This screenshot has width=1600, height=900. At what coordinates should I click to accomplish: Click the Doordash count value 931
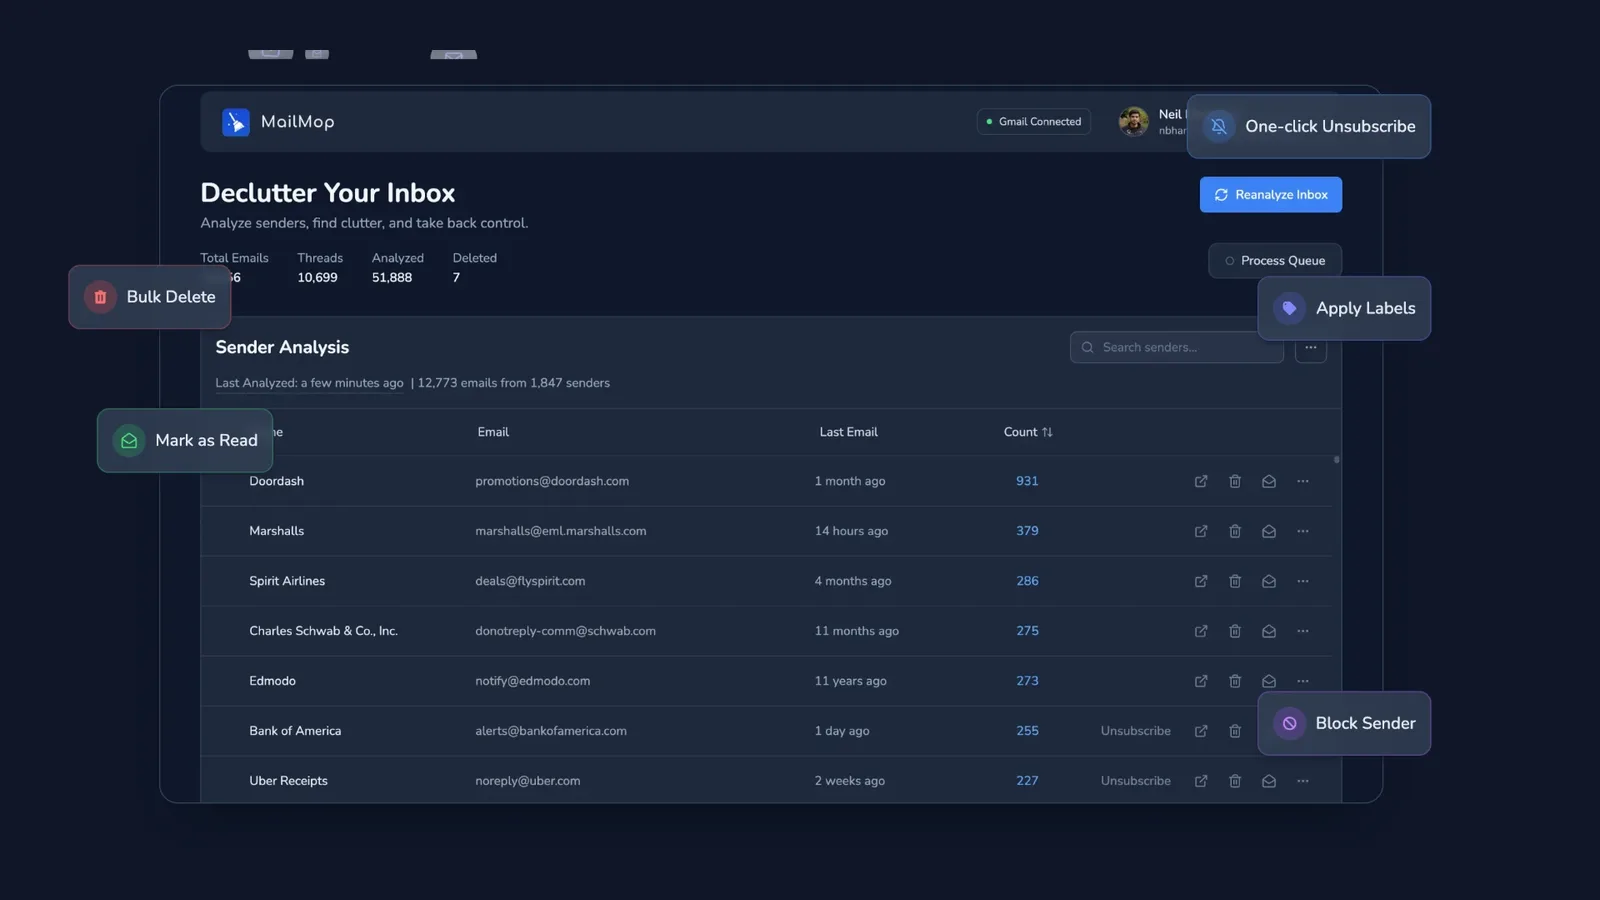coord(1027,481)
